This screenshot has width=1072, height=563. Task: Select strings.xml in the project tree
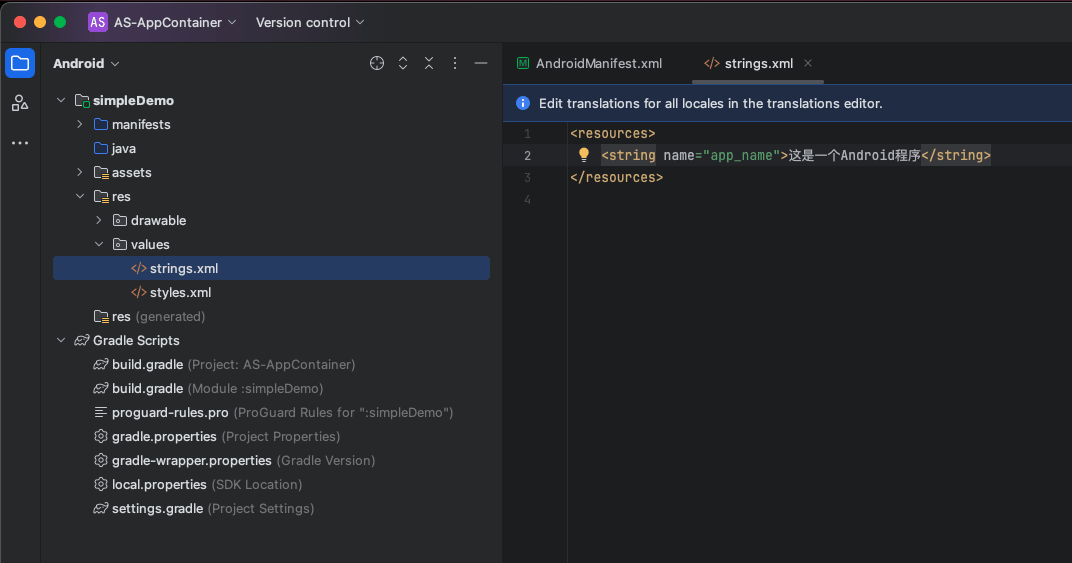click(x=271, y=268)
